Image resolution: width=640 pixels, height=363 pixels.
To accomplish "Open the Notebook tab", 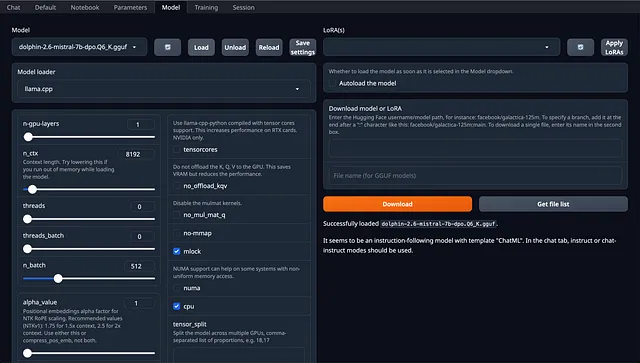I will coord(85,7).
